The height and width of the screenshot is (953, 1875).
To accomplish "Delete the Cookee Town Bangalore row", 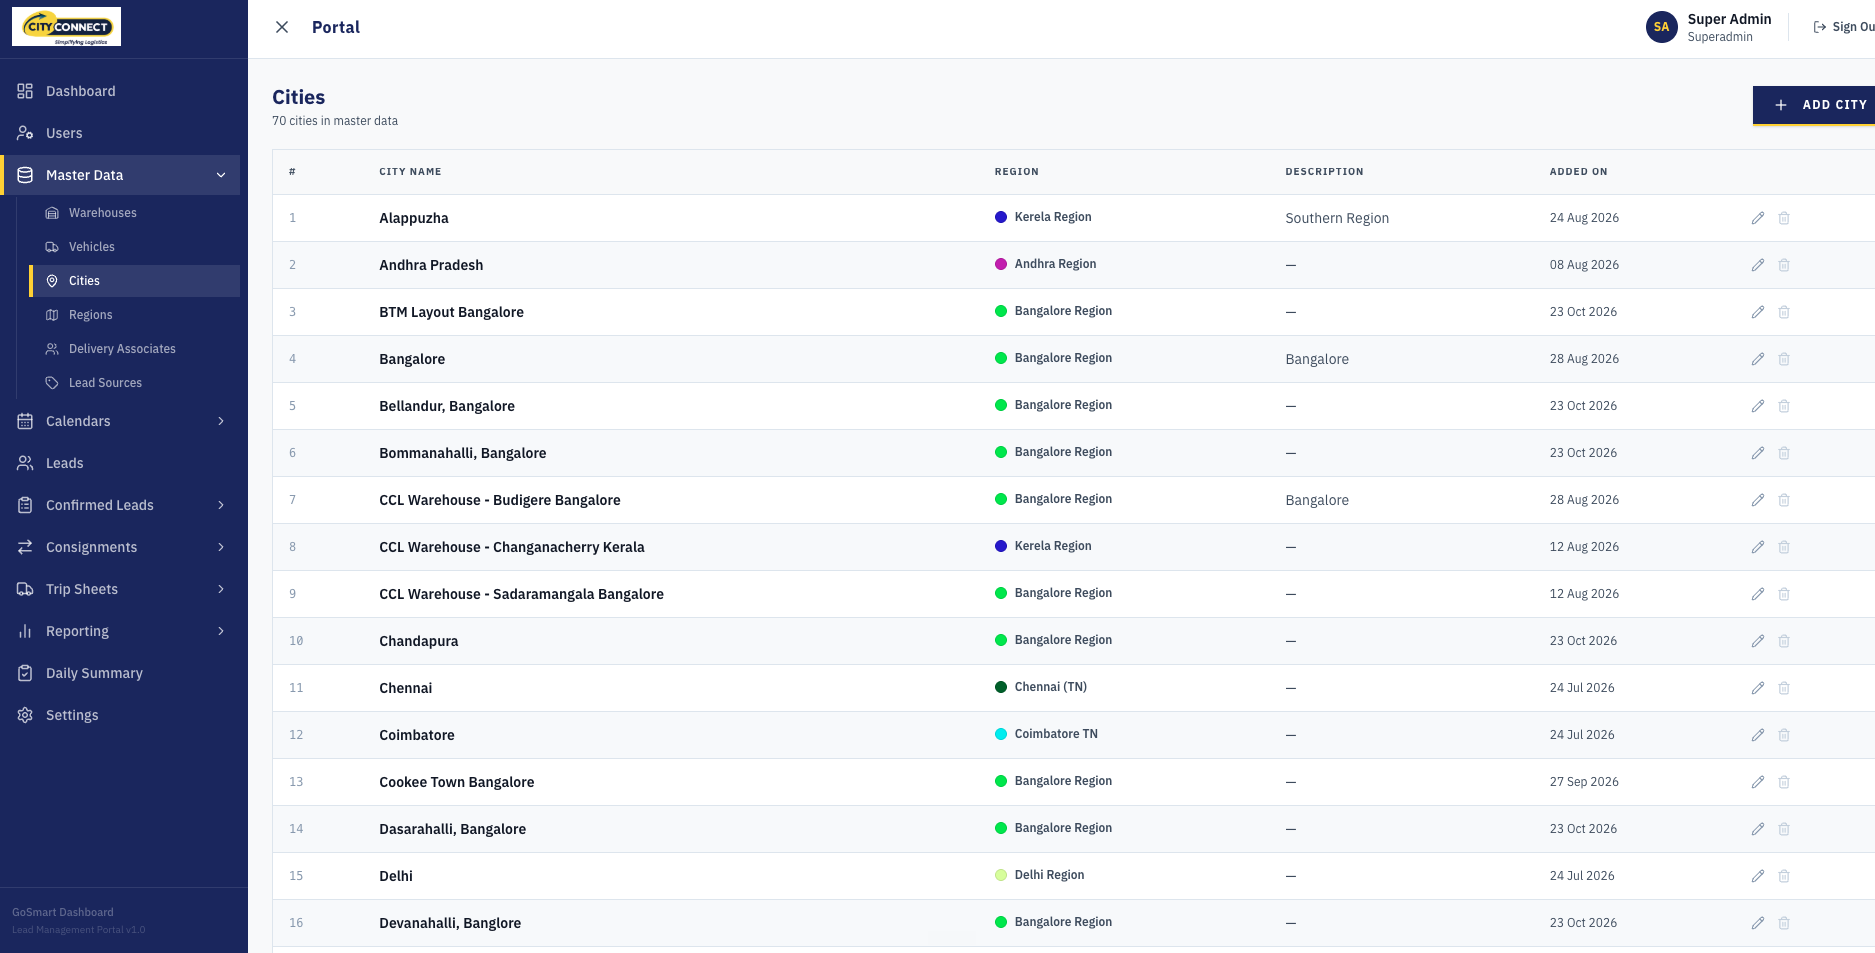I will click(1784, 782).
